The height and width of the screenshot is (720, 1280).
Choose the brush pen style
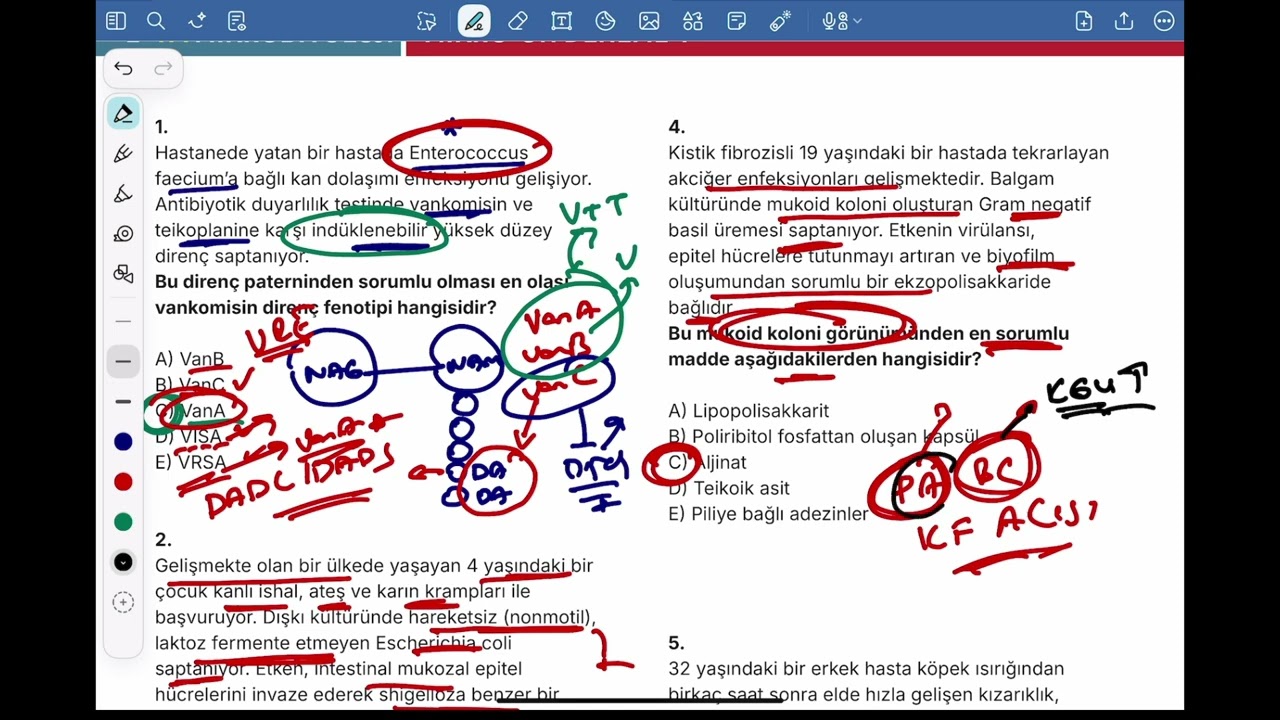[x=123, y=193]
